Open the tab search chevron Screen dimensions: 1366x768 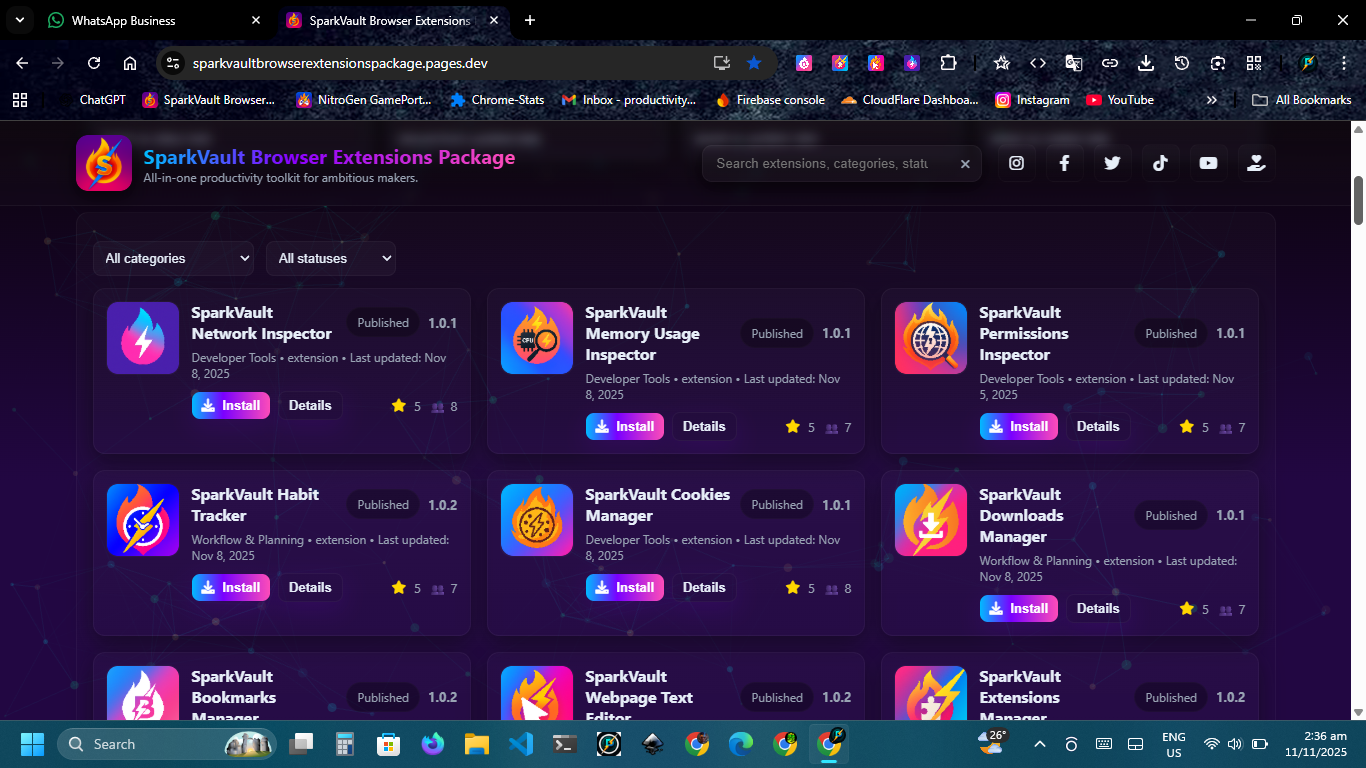pos(19,19)
